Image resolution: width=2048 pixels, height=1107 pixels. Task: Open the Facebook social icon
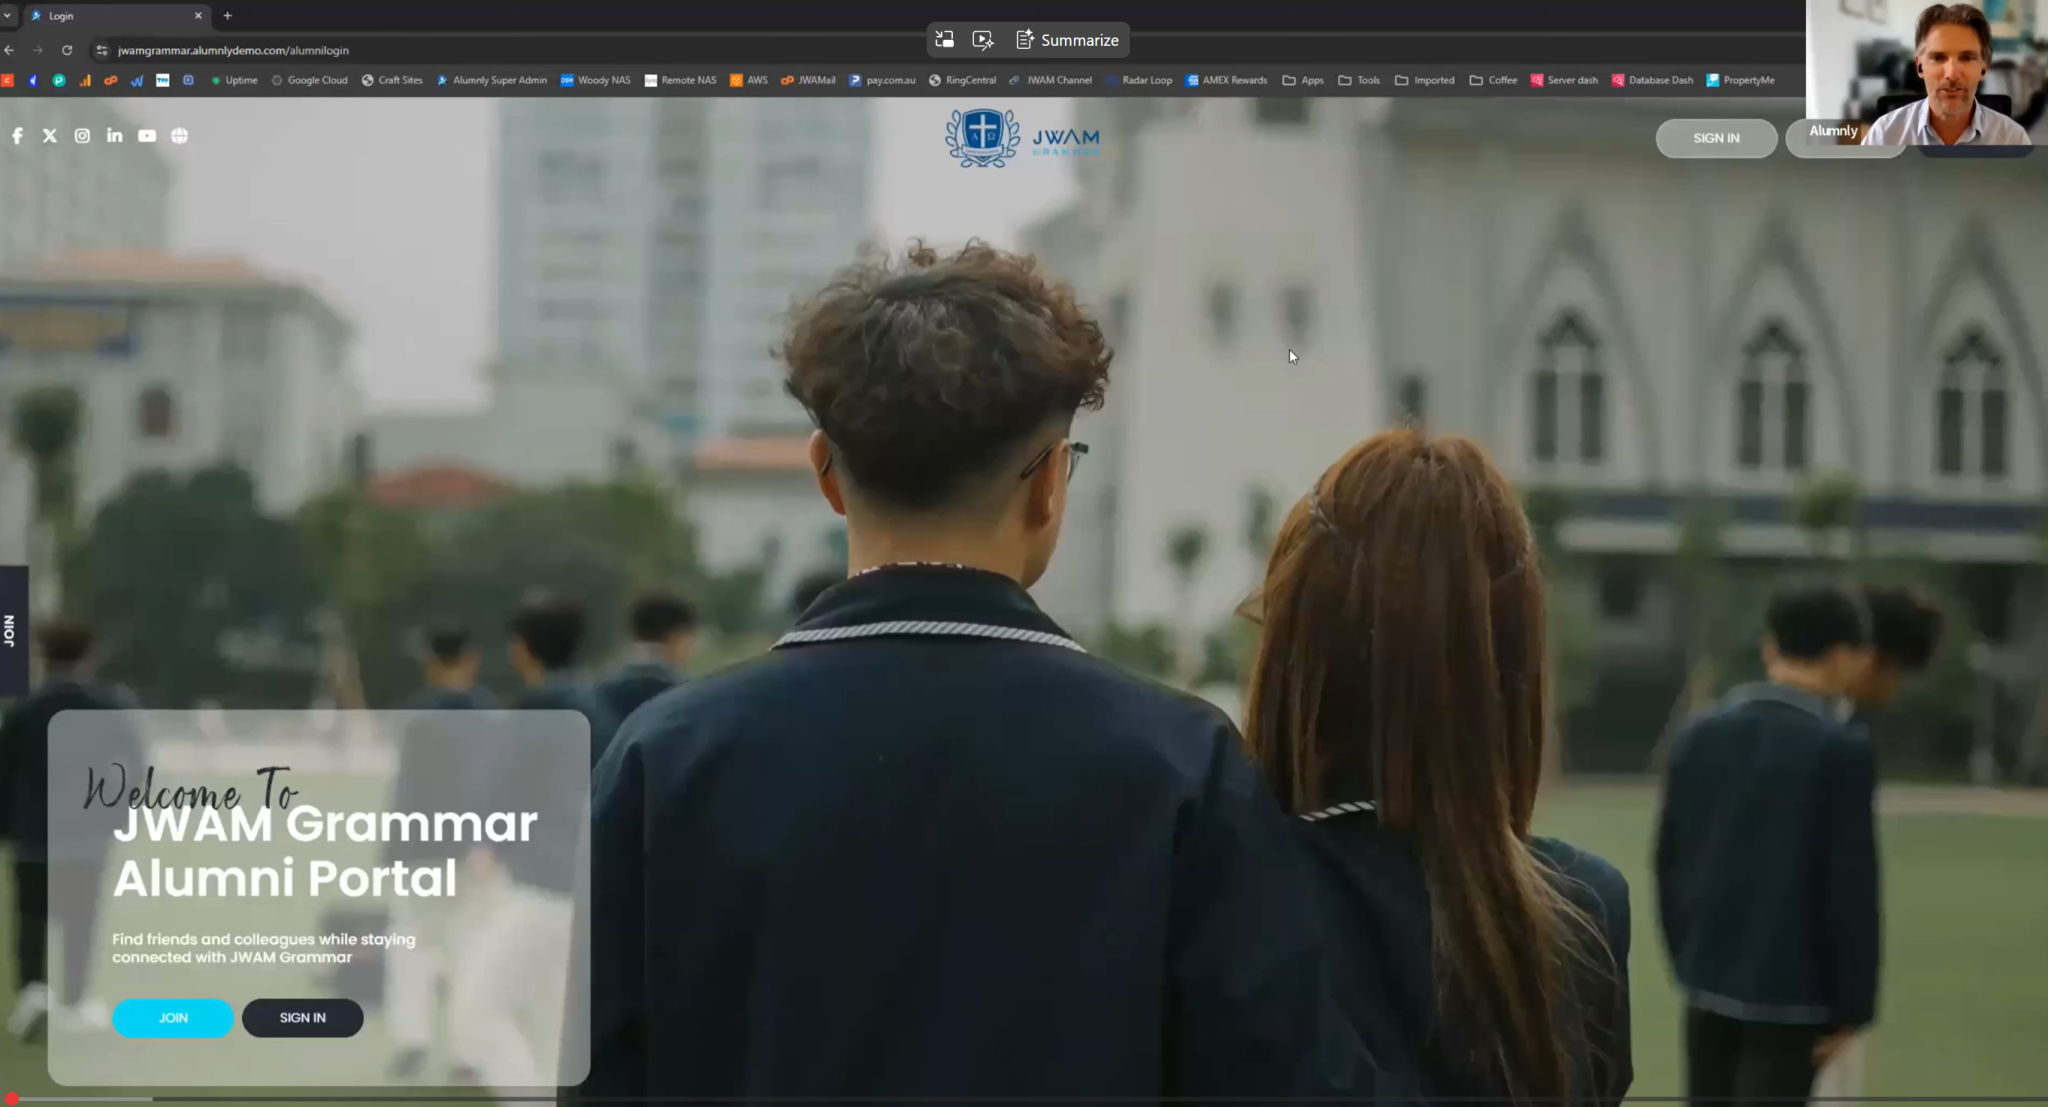coord(17,136)
